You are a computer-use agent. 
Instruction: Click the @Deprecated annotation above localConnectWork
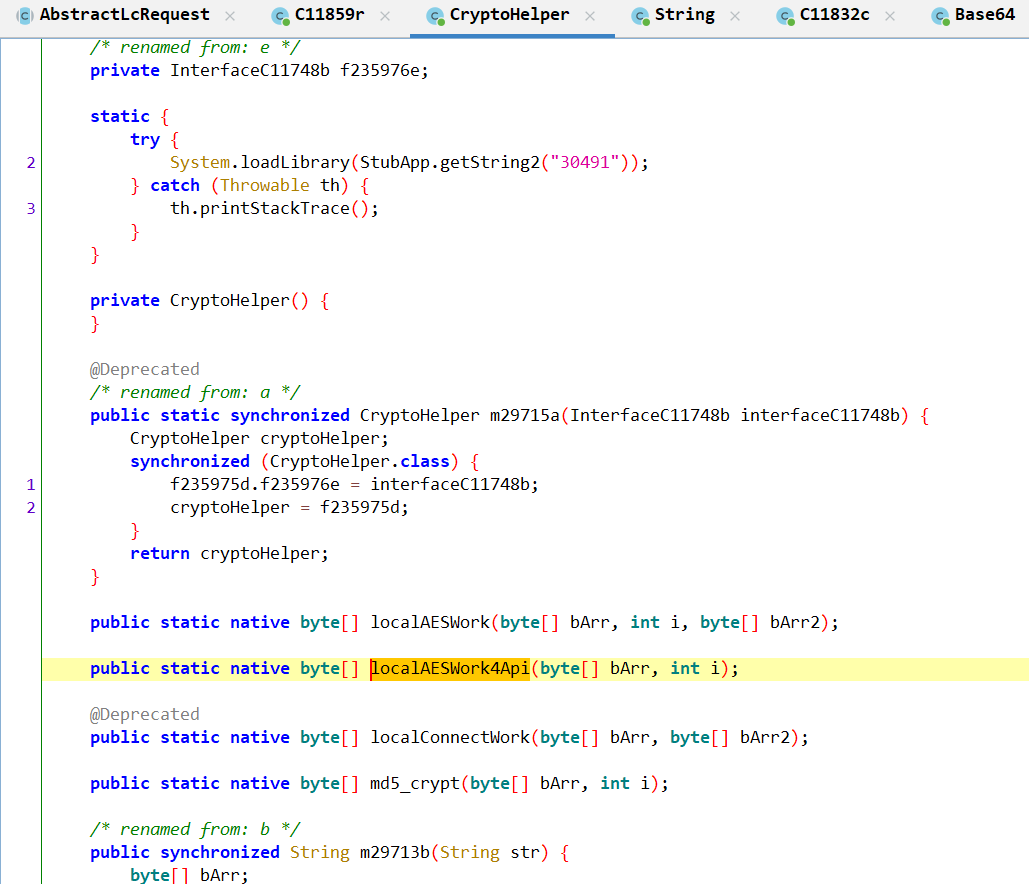coord(144,714)
